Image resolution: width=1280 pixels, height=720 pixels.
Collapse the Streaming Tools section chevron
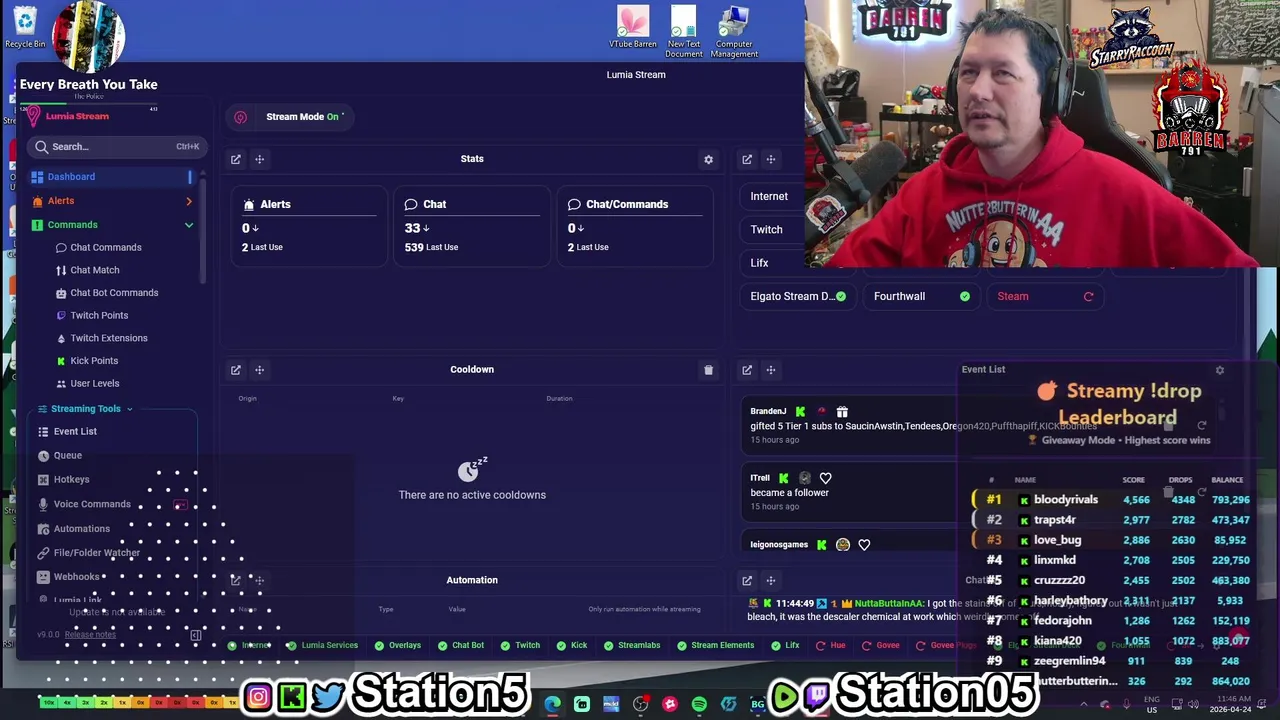pos(129,409)
